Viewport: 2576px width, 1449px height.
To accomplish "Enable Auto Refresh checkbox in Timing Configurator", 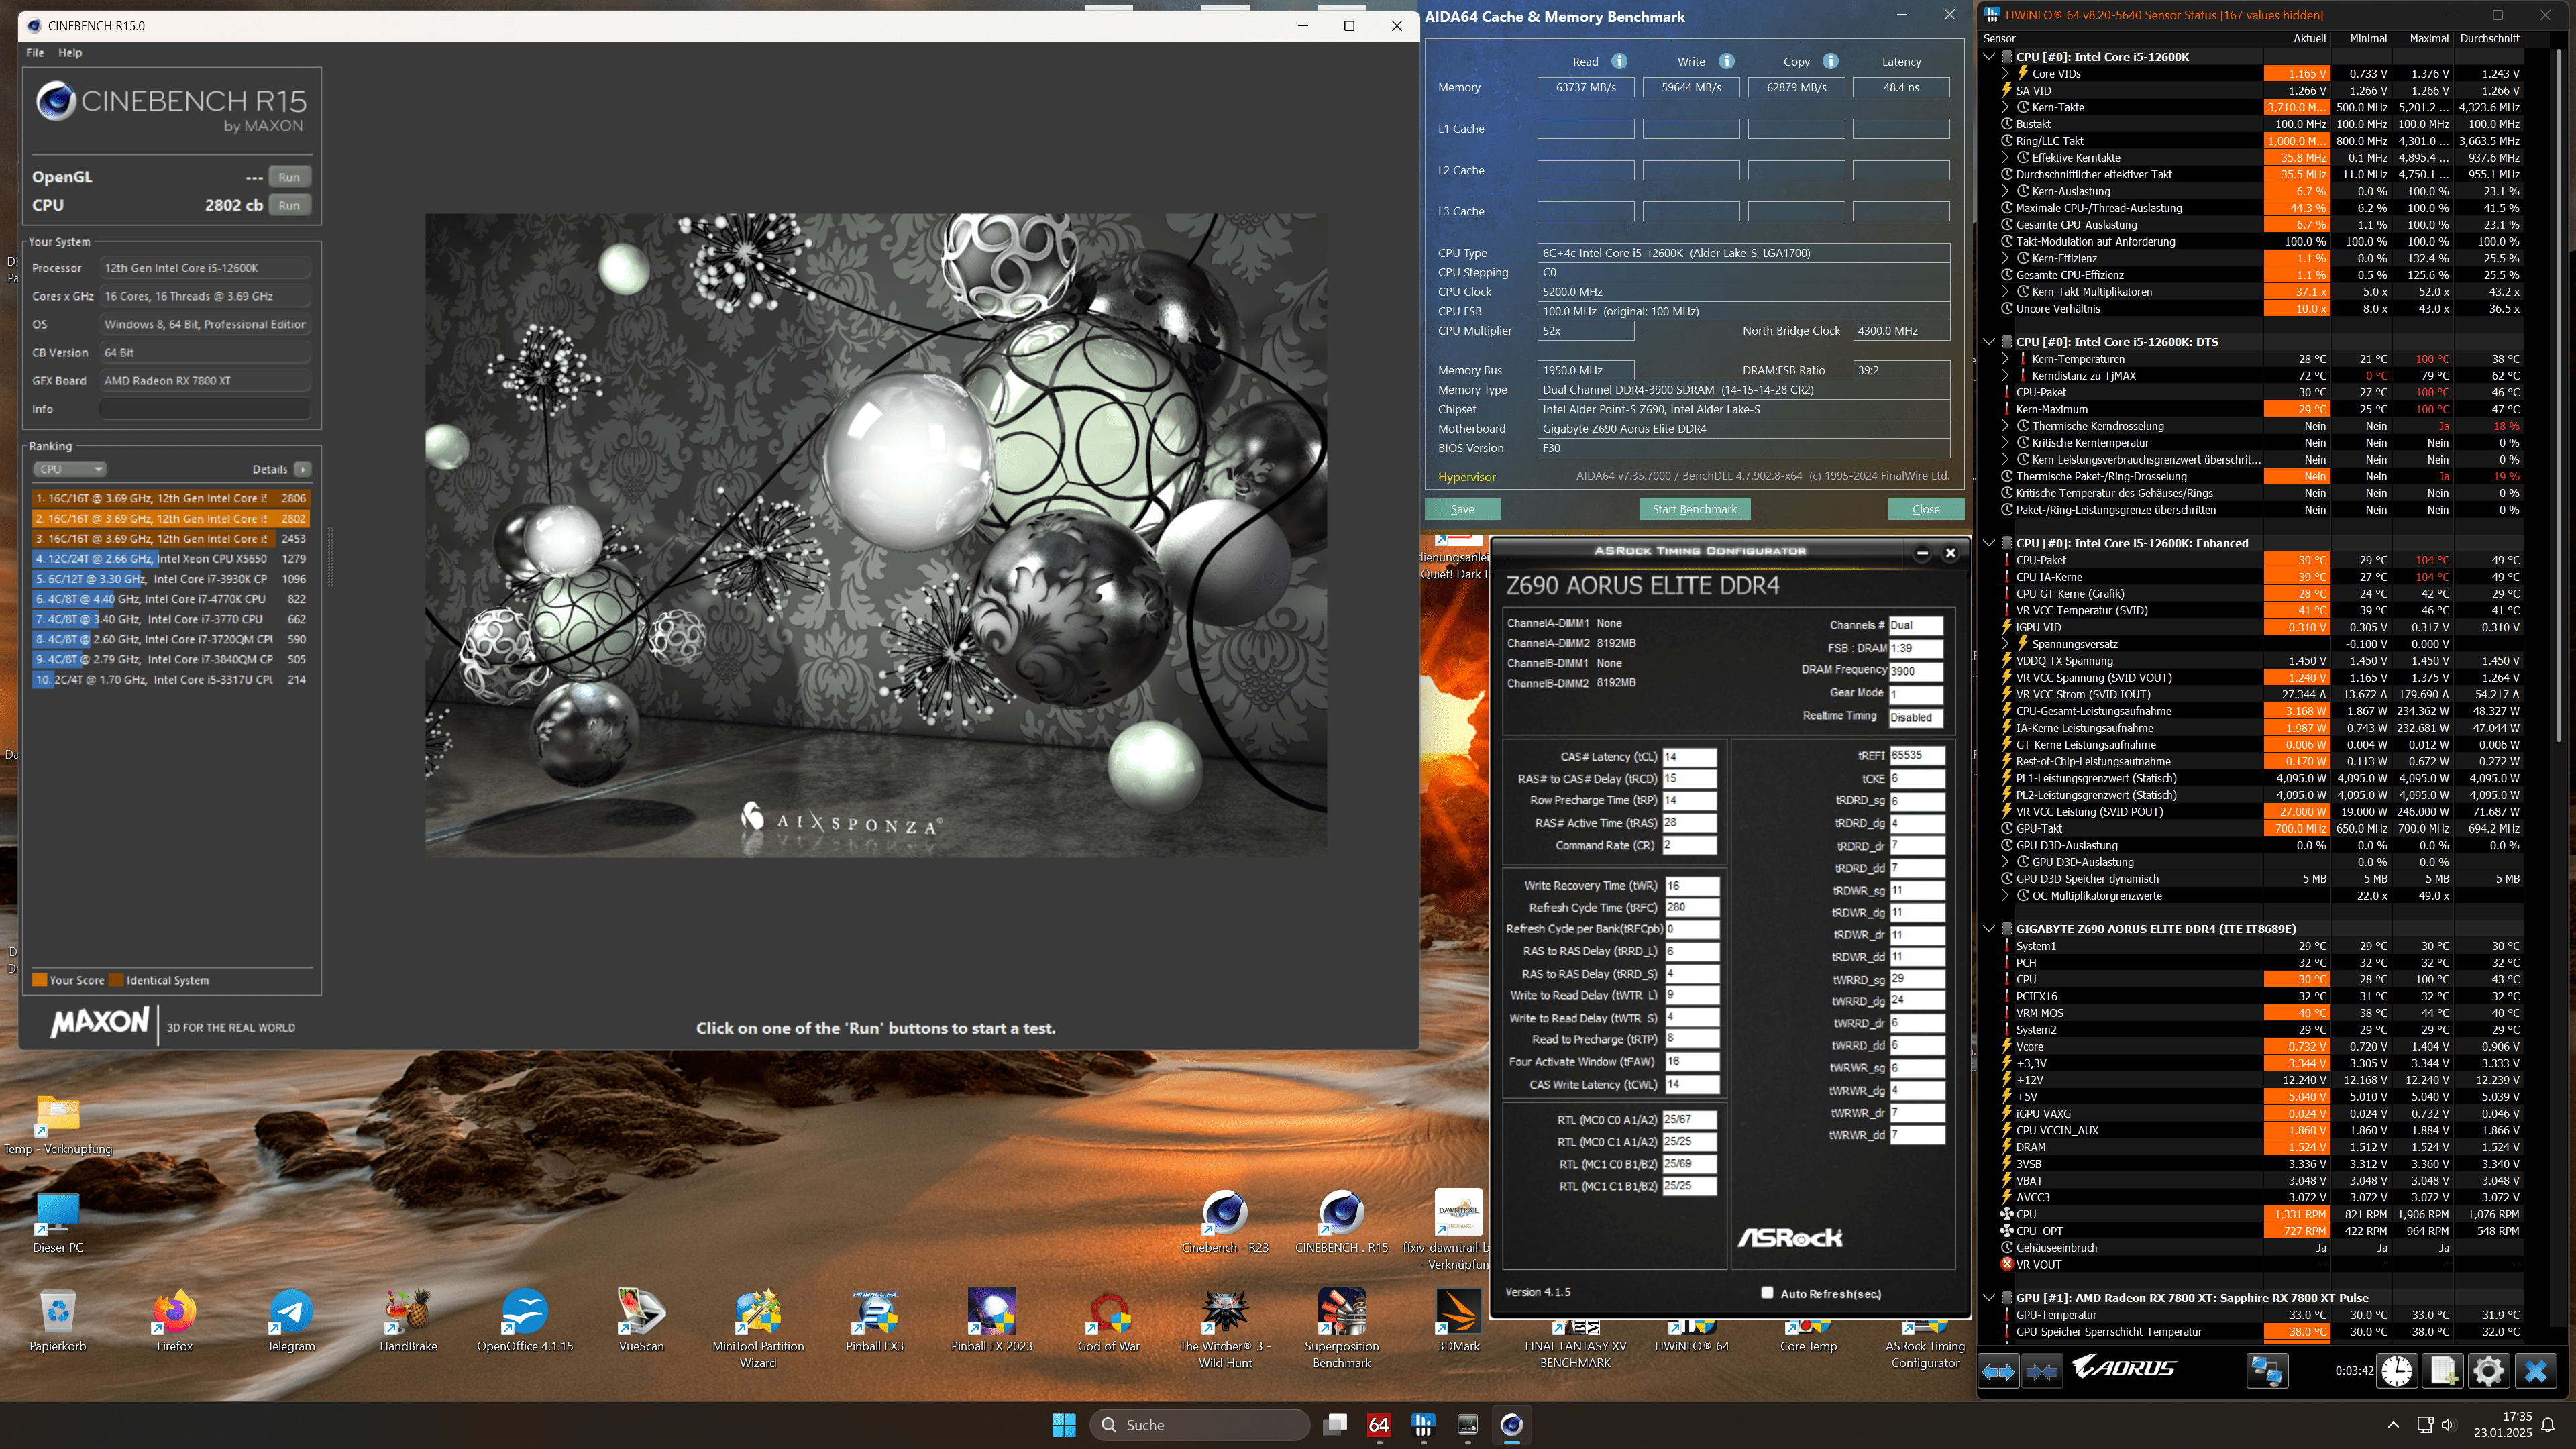I will click(1767, 1293).
